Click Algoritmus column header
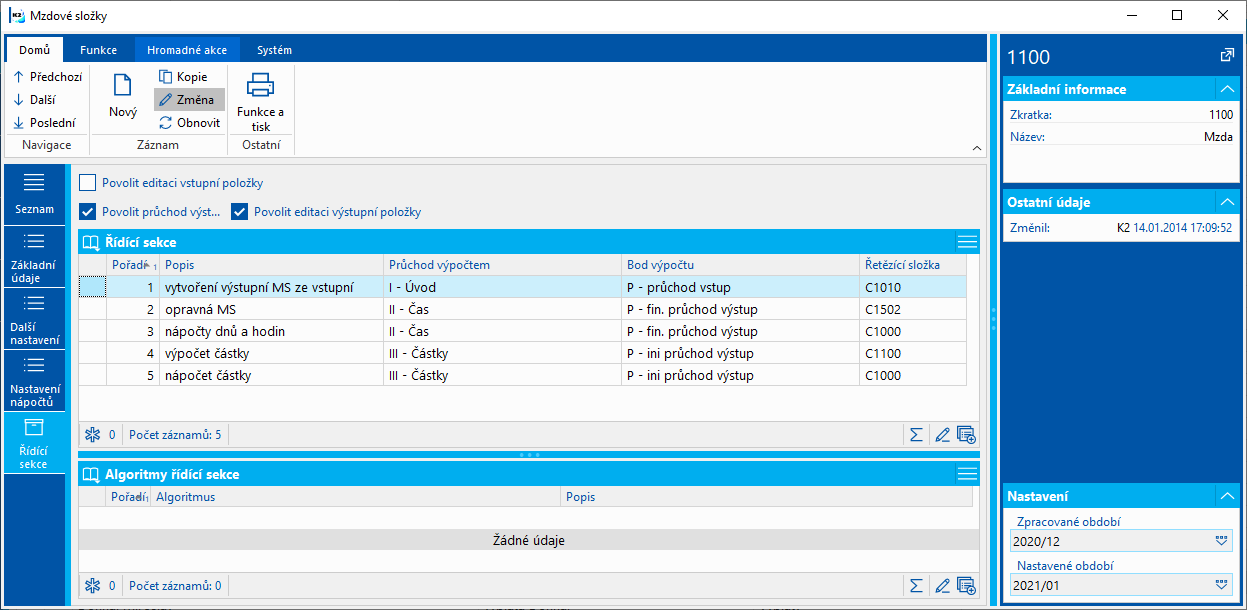This screenshot has height=610, width=1247. tap(354, 496)
